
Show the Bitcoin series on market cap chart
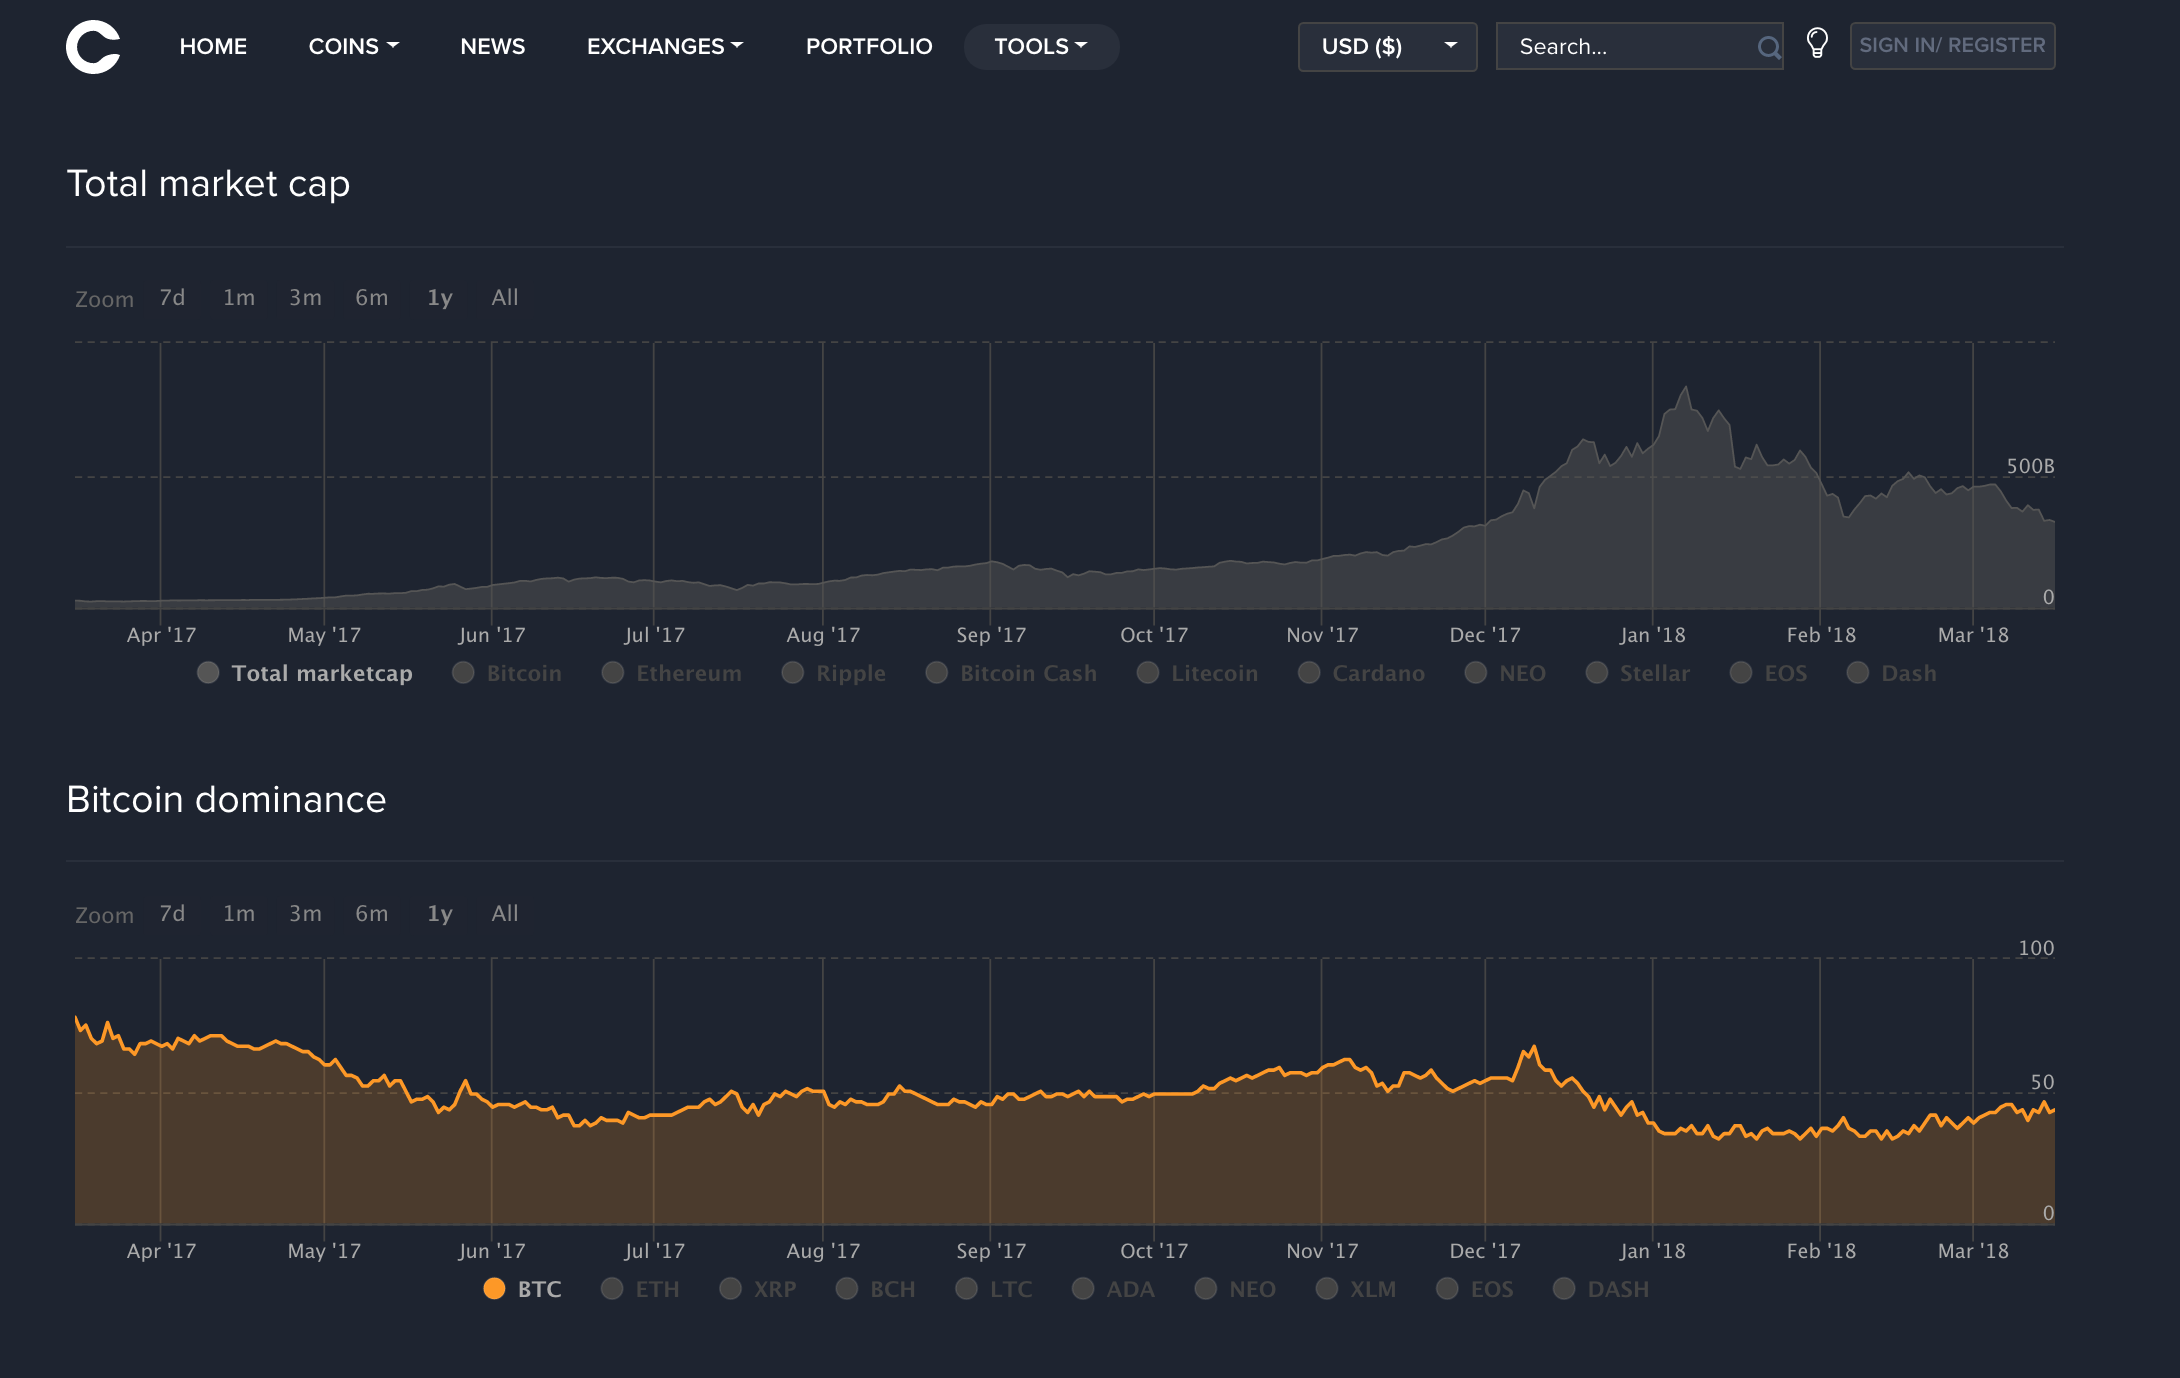[507, 672]
